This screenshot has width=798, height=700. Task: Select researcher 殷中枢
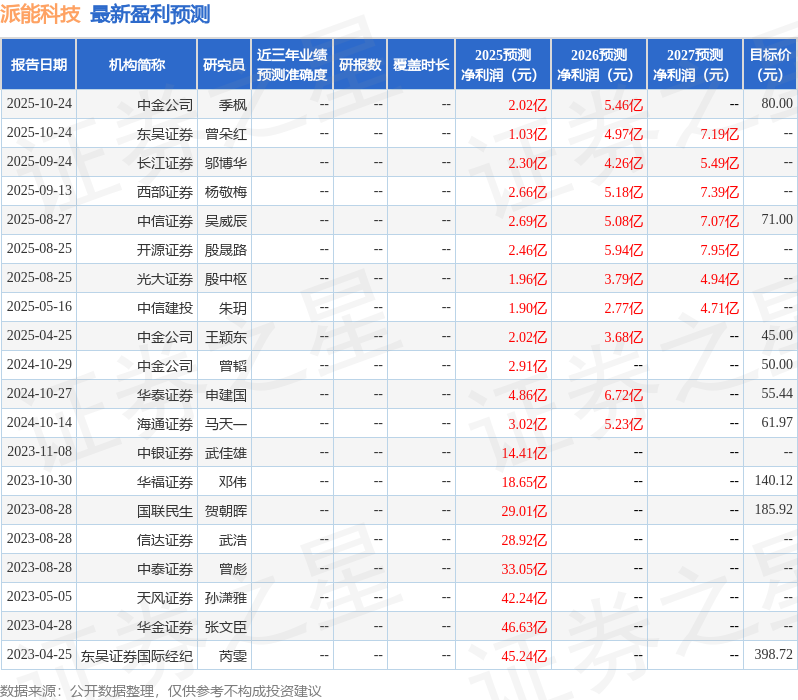click(x=226, y=279)
